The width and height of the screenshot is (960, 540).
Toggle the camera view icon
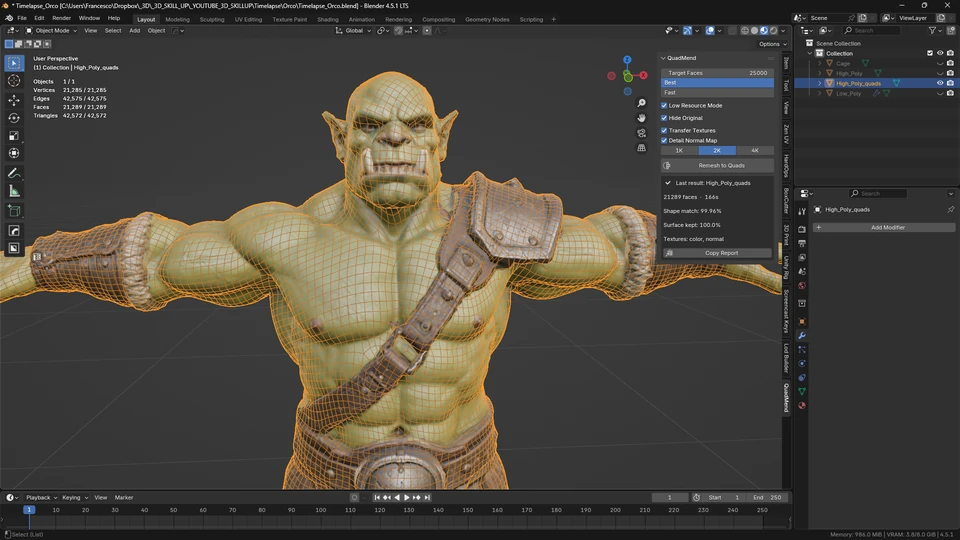point(641,133)
